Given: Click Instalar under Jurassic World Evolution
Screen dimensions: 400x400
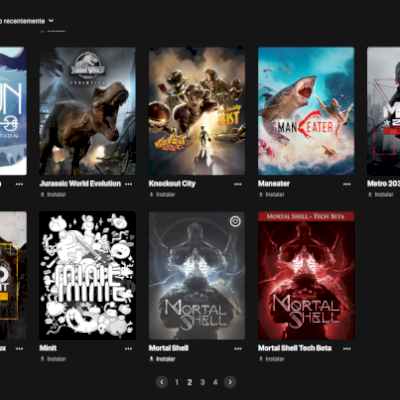Looking at the screenshot, I should [x=53, y=194].
